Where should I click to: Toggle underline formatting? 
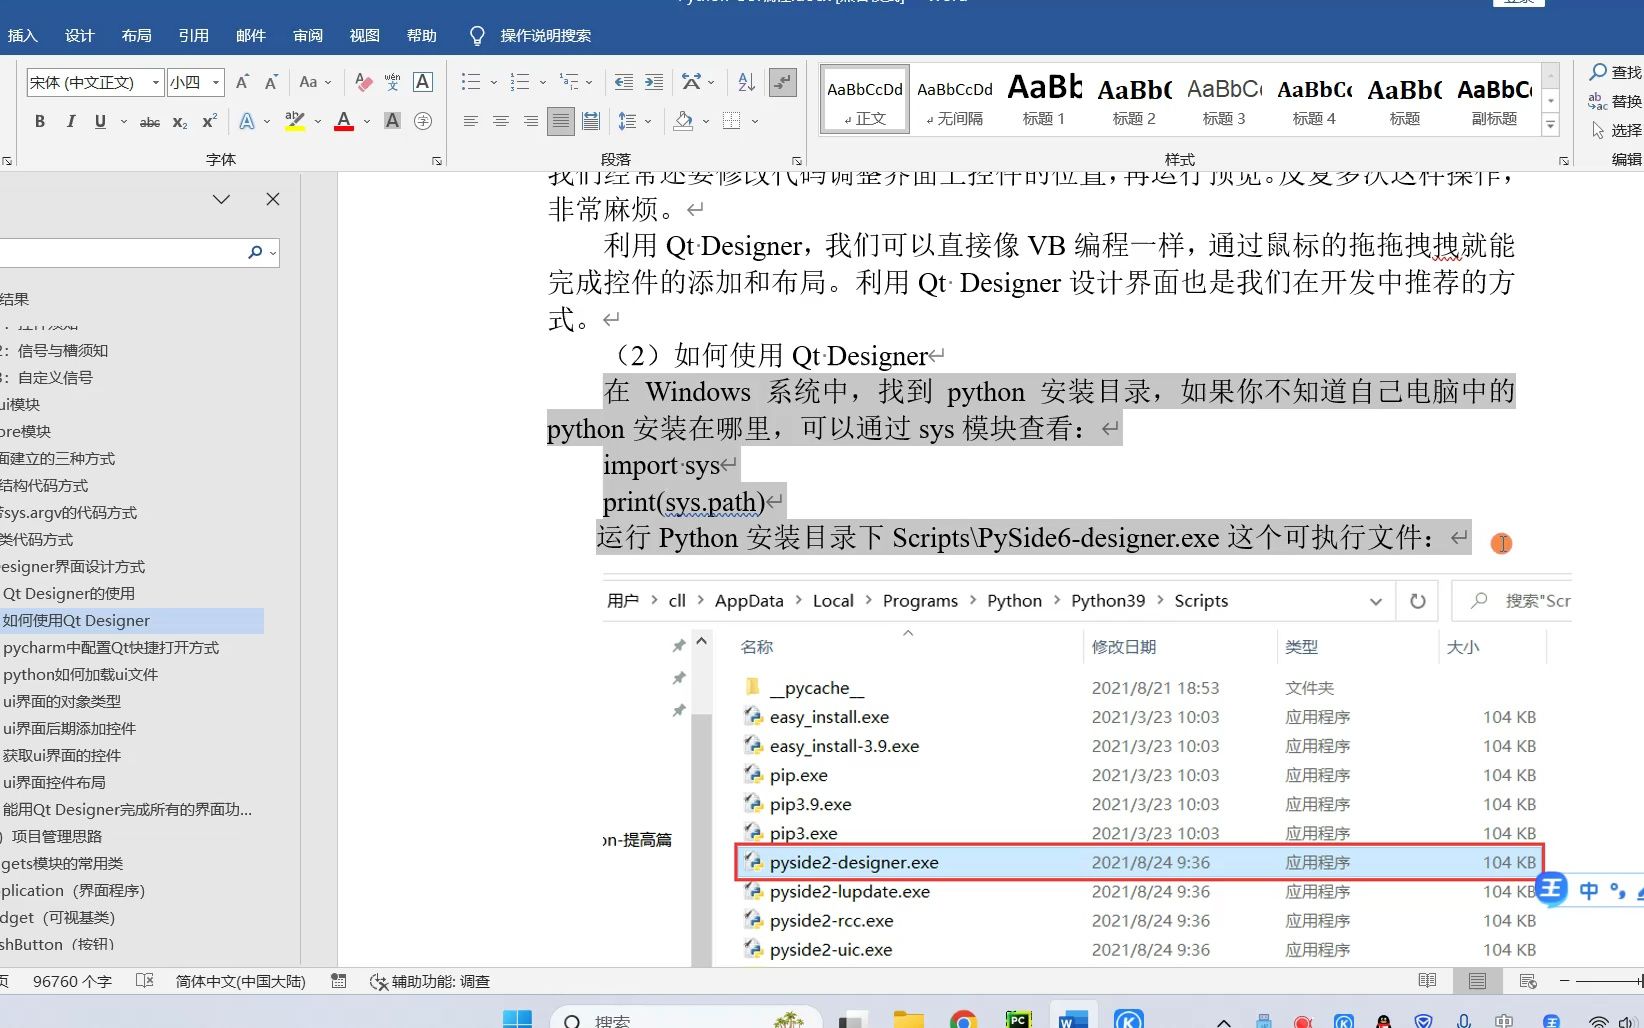tap(100, 121)
